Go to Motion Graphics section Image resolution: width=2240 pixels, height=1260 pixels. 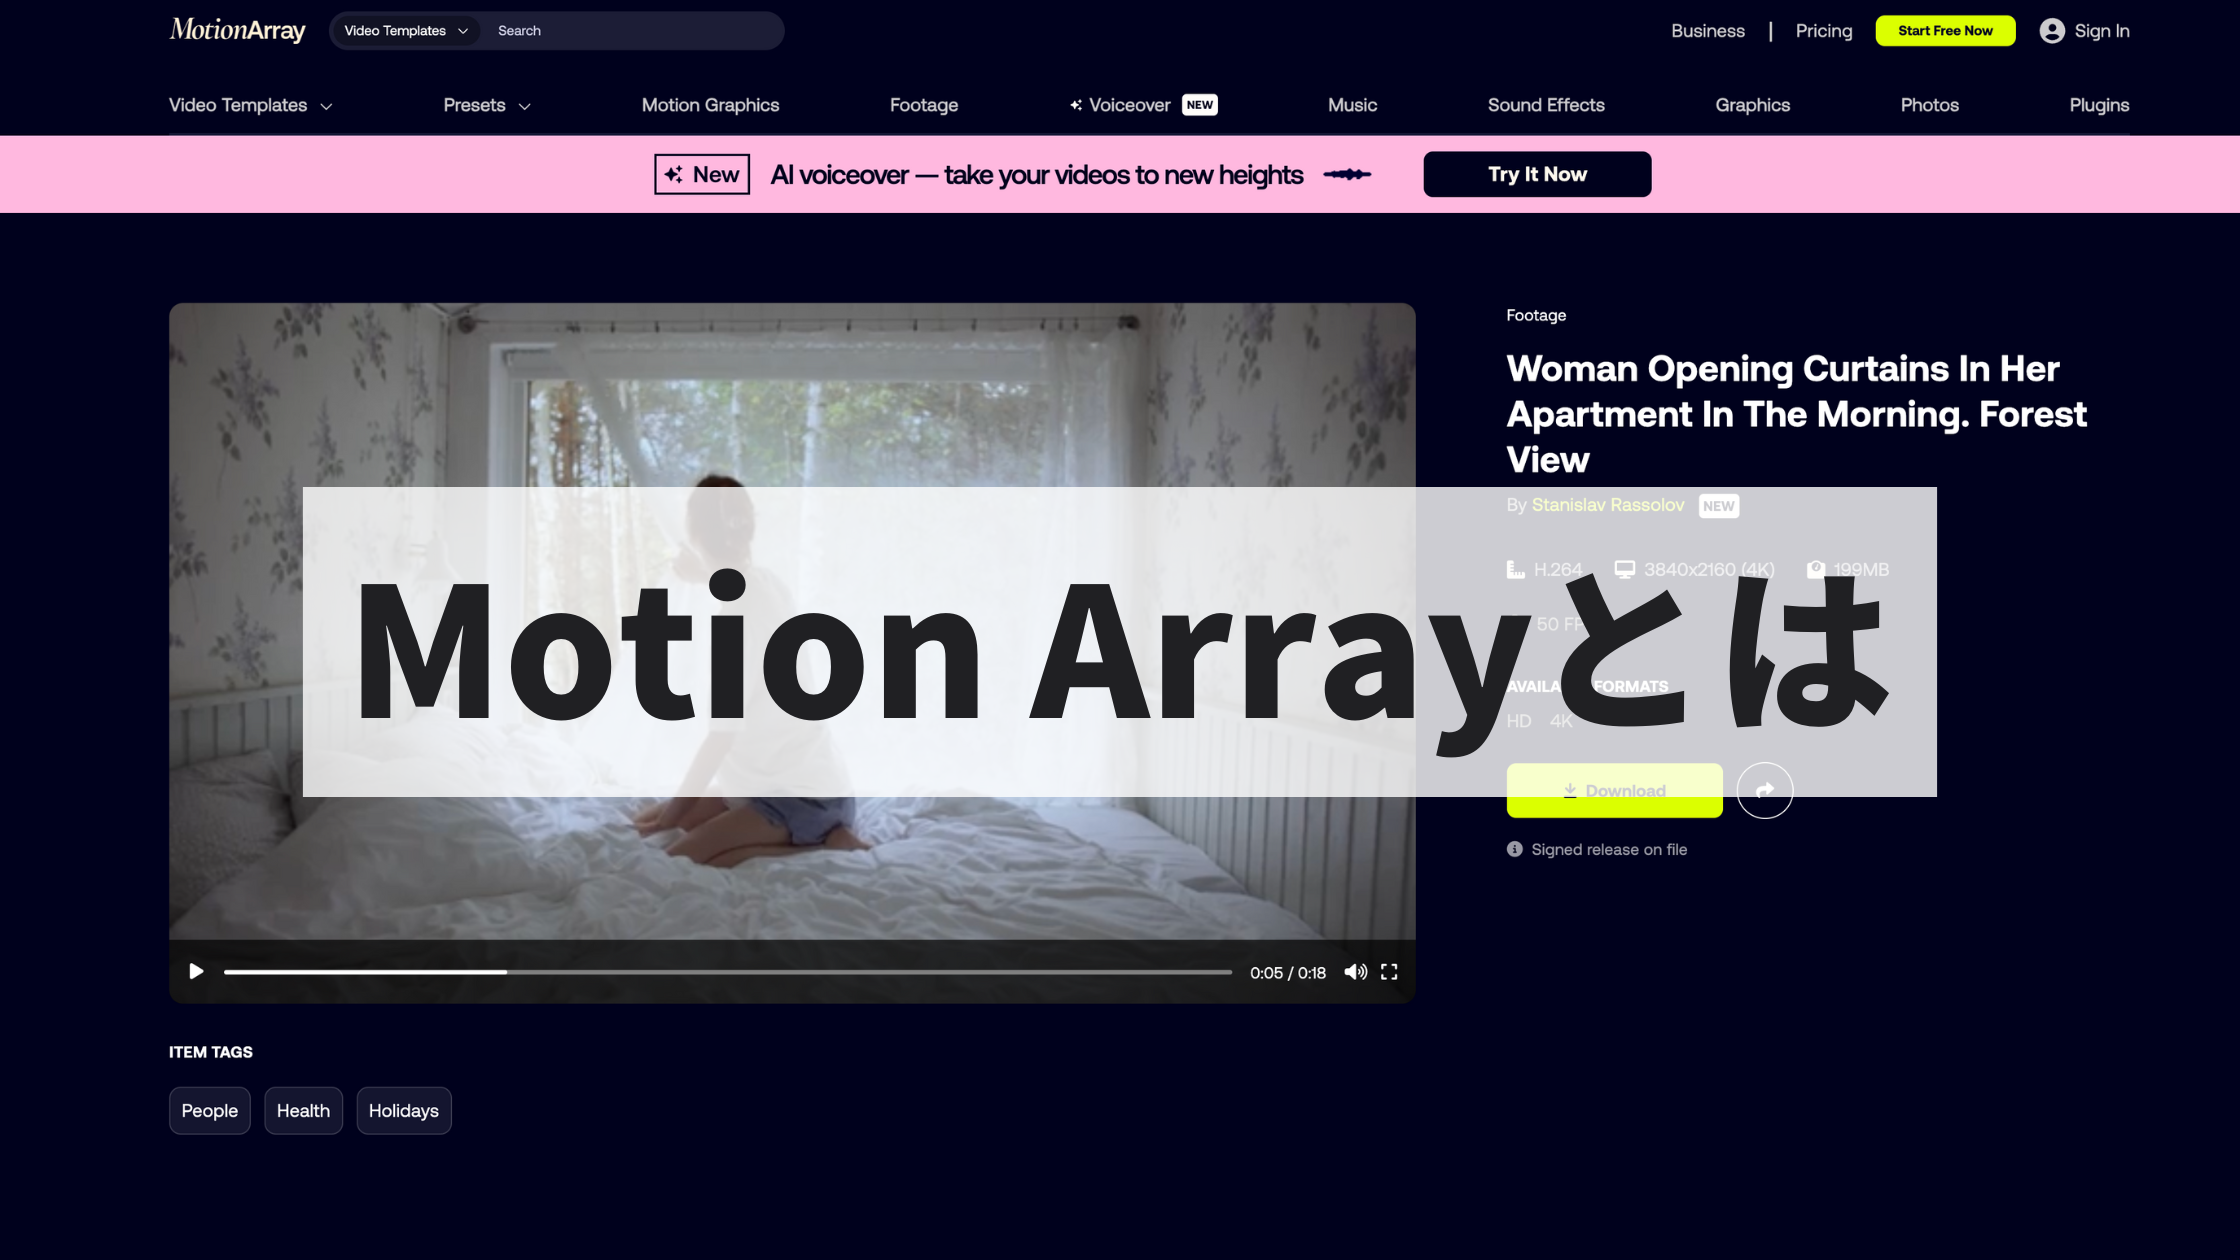710,105
